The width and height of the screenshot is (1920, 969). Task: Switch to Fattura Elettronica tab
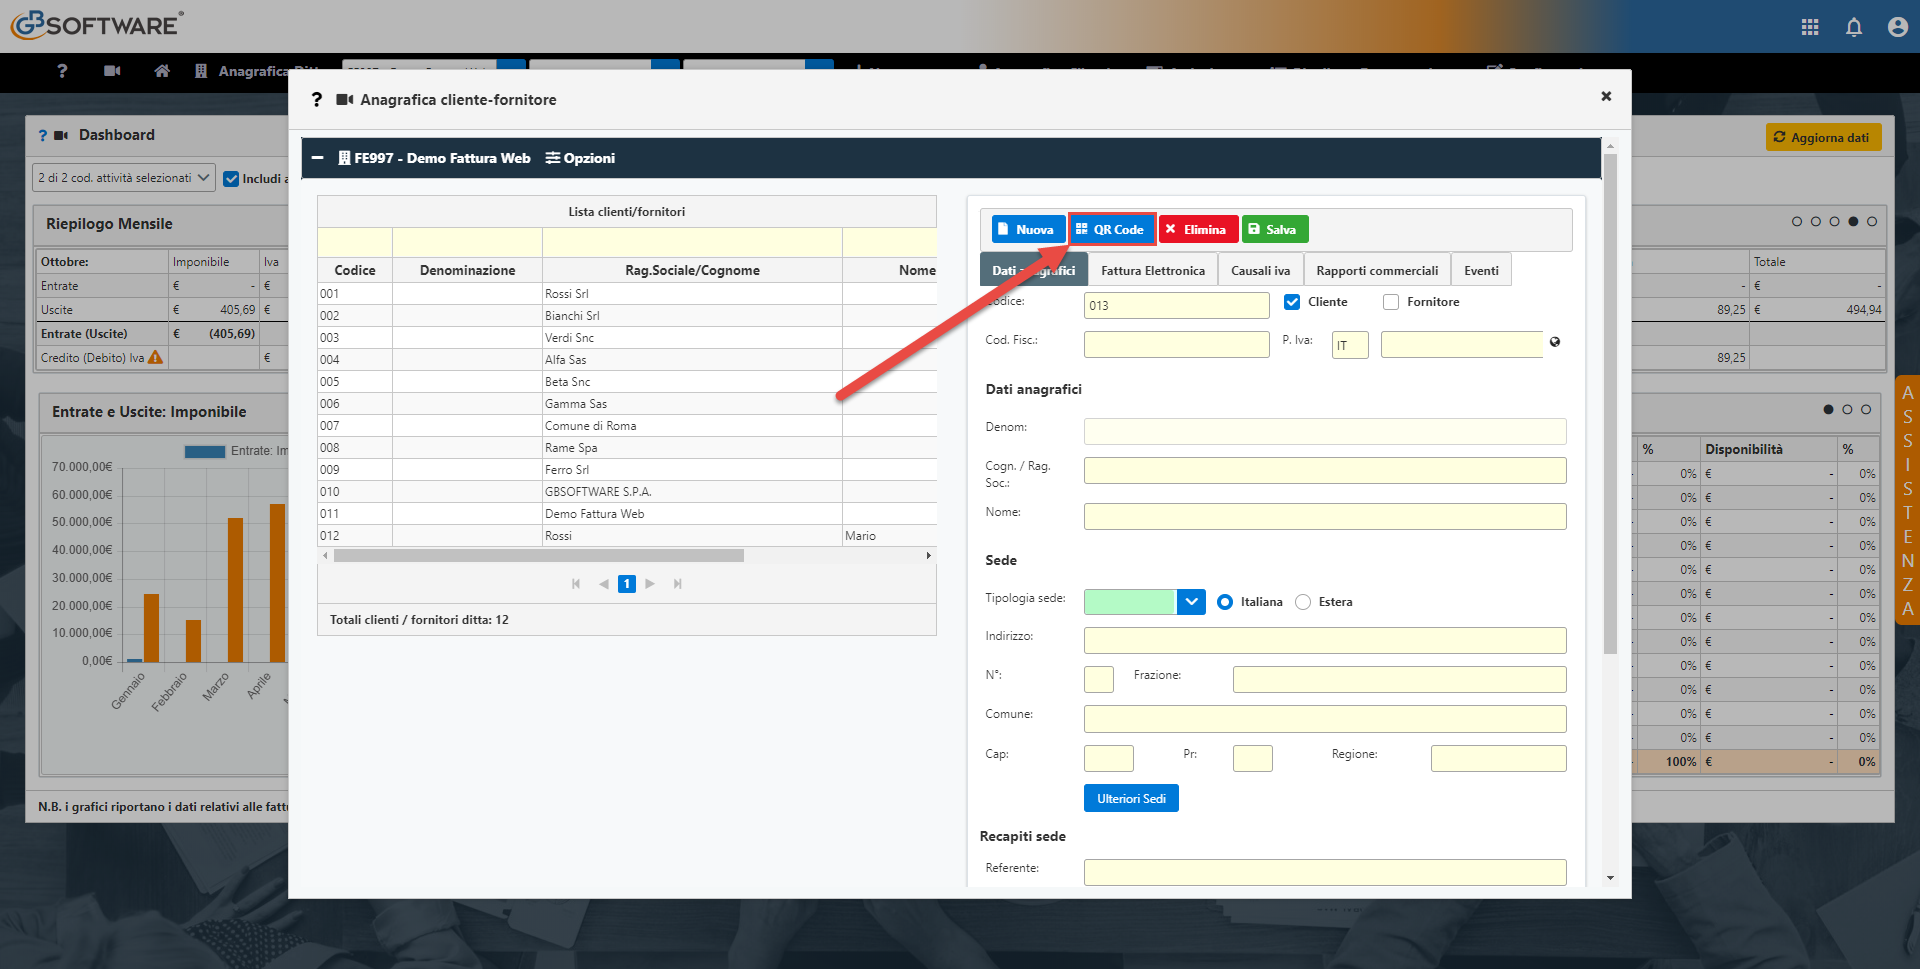point(1152,271)
